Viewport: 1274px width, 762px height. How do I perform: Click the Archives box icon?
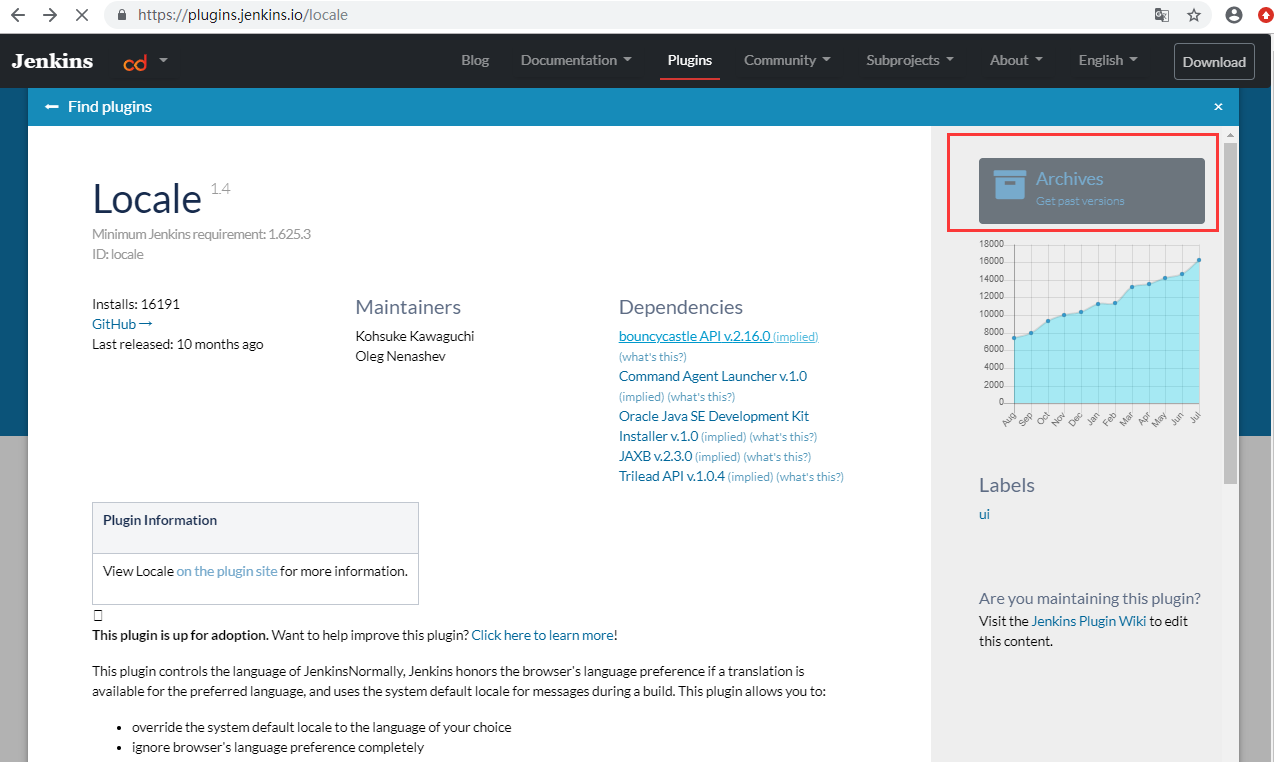1009,185
